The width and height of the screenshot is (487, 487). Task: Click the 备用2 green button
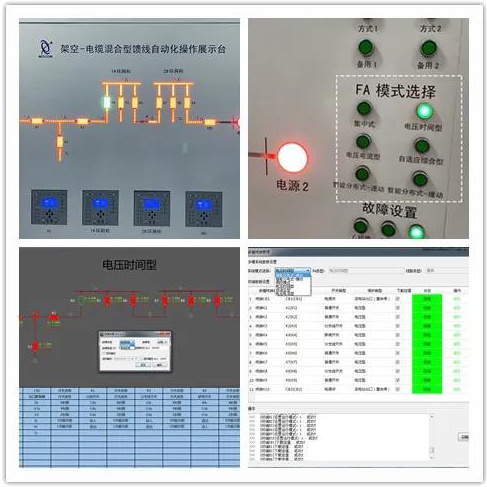(x=429, y=49)
